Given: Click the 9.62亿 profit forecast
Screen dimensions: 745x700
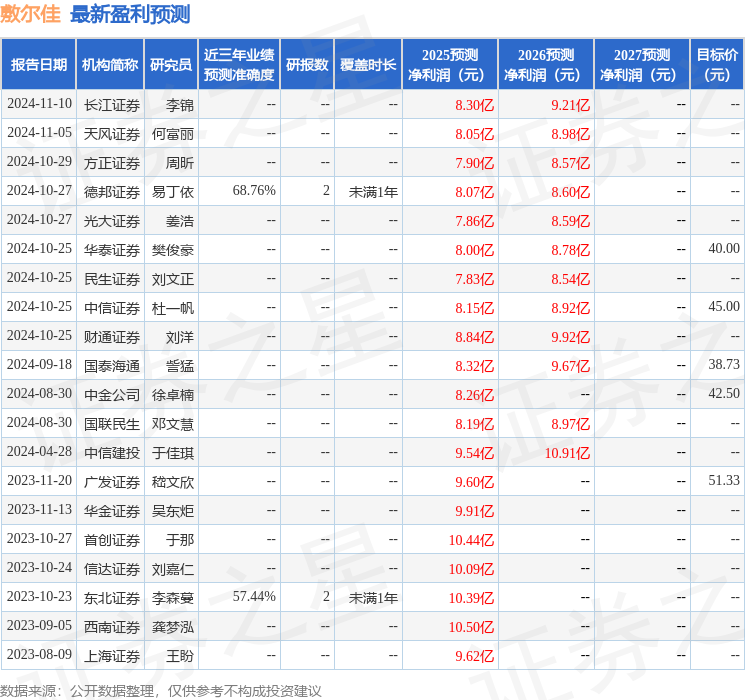Looking at the screenshot, I should pos(474,656).
